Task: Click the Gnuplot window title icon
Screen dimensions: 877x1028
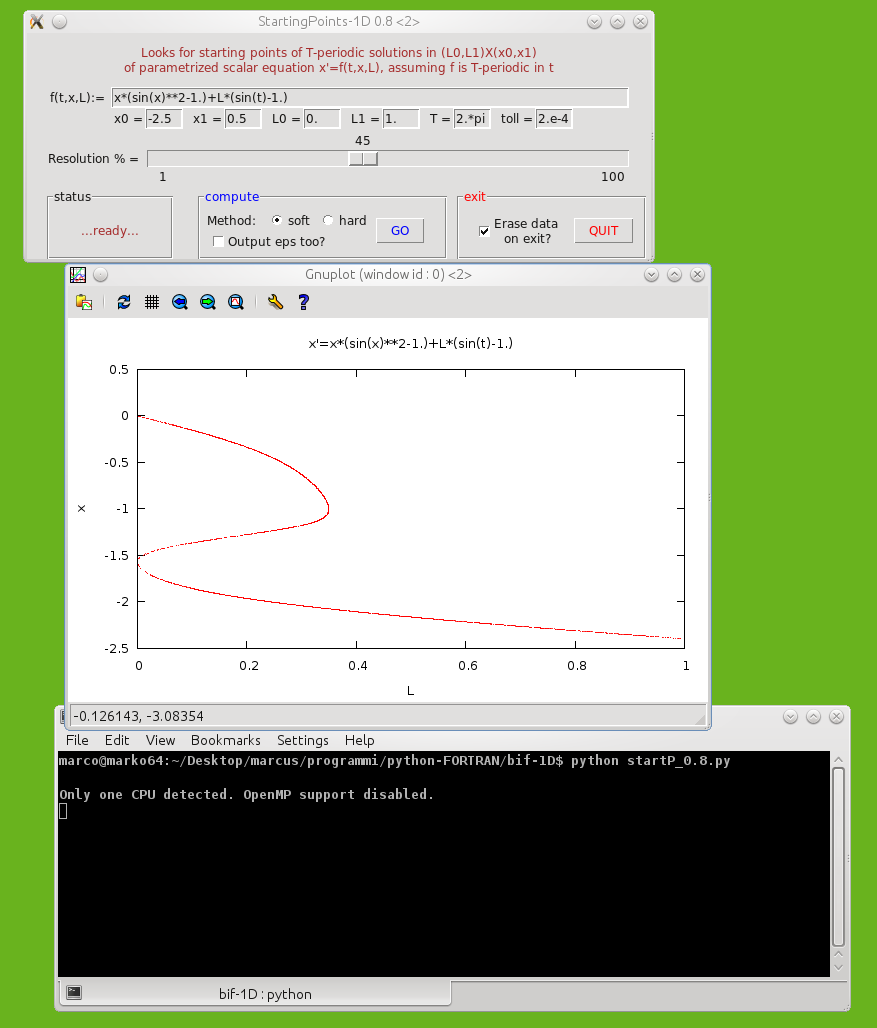Action: (78, 275)
